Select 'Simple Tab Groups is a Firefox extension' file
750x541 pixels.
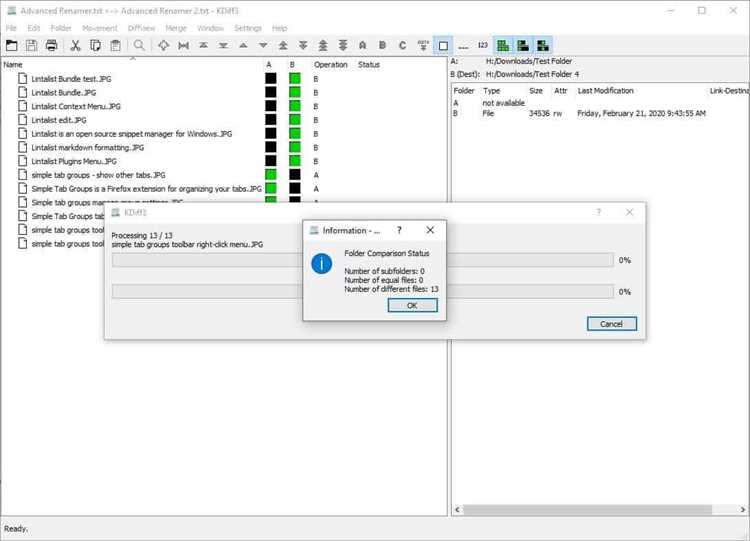[x=146, y=189]
